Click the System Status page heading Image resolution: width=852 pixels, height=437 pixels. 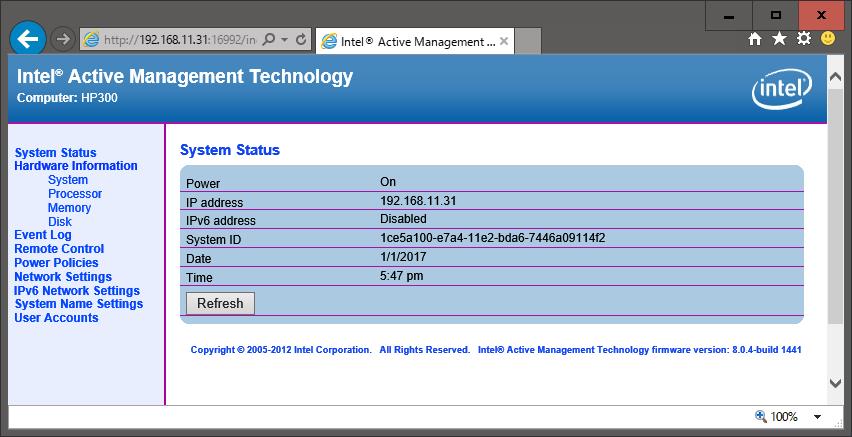coord(230,150)
